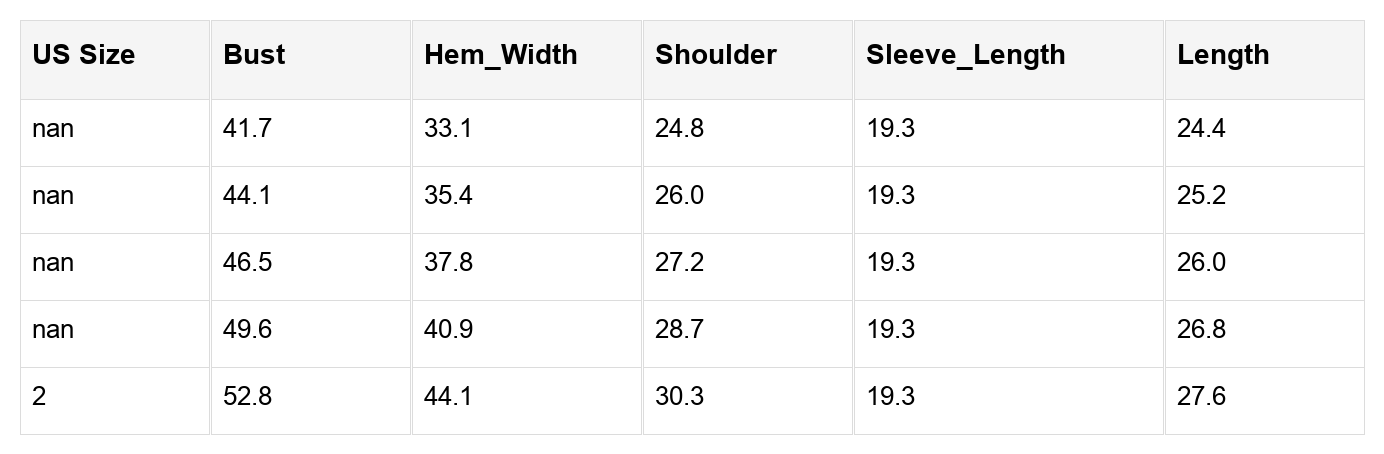This screenshot has width=1384, height=454.
Task: Select Sleeve_Length 19.3 in the last row
Action: click(890, 397)
